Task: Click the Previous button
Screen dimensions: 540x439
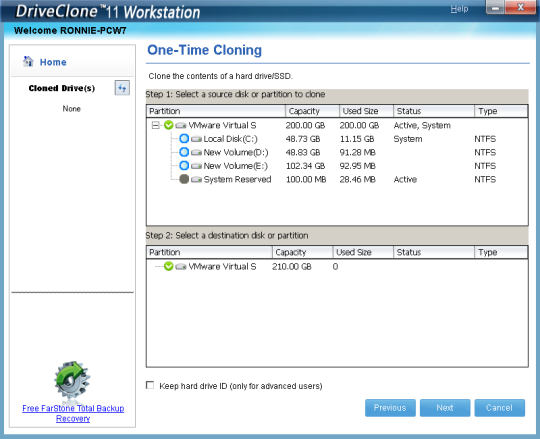Action: [390, 408]
